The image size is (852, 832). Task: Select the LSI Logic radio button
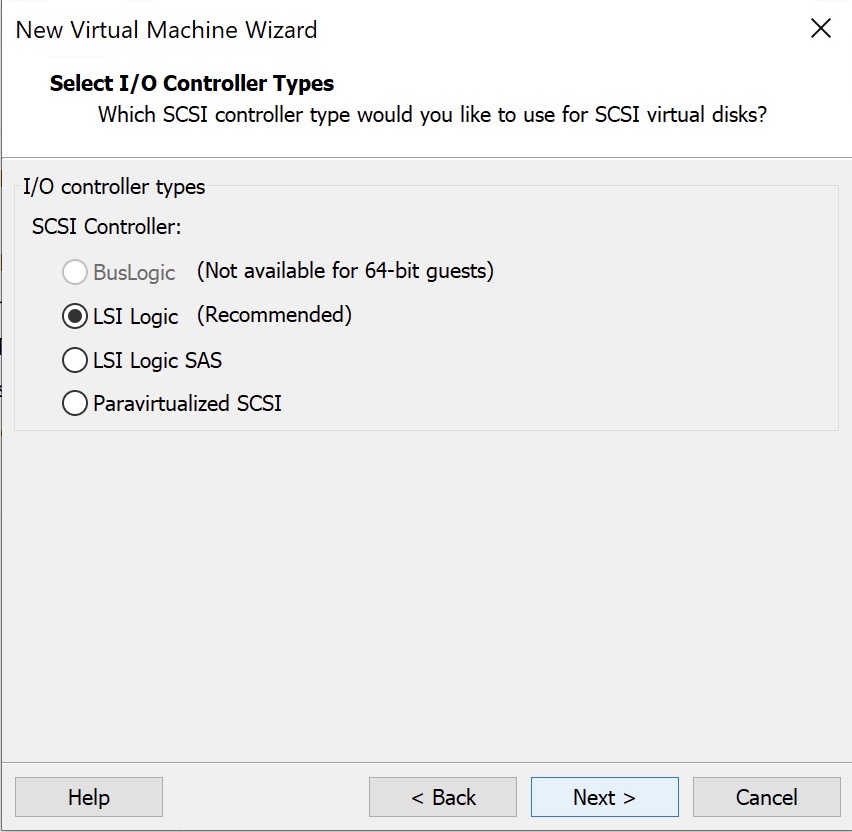click(75, 316)
